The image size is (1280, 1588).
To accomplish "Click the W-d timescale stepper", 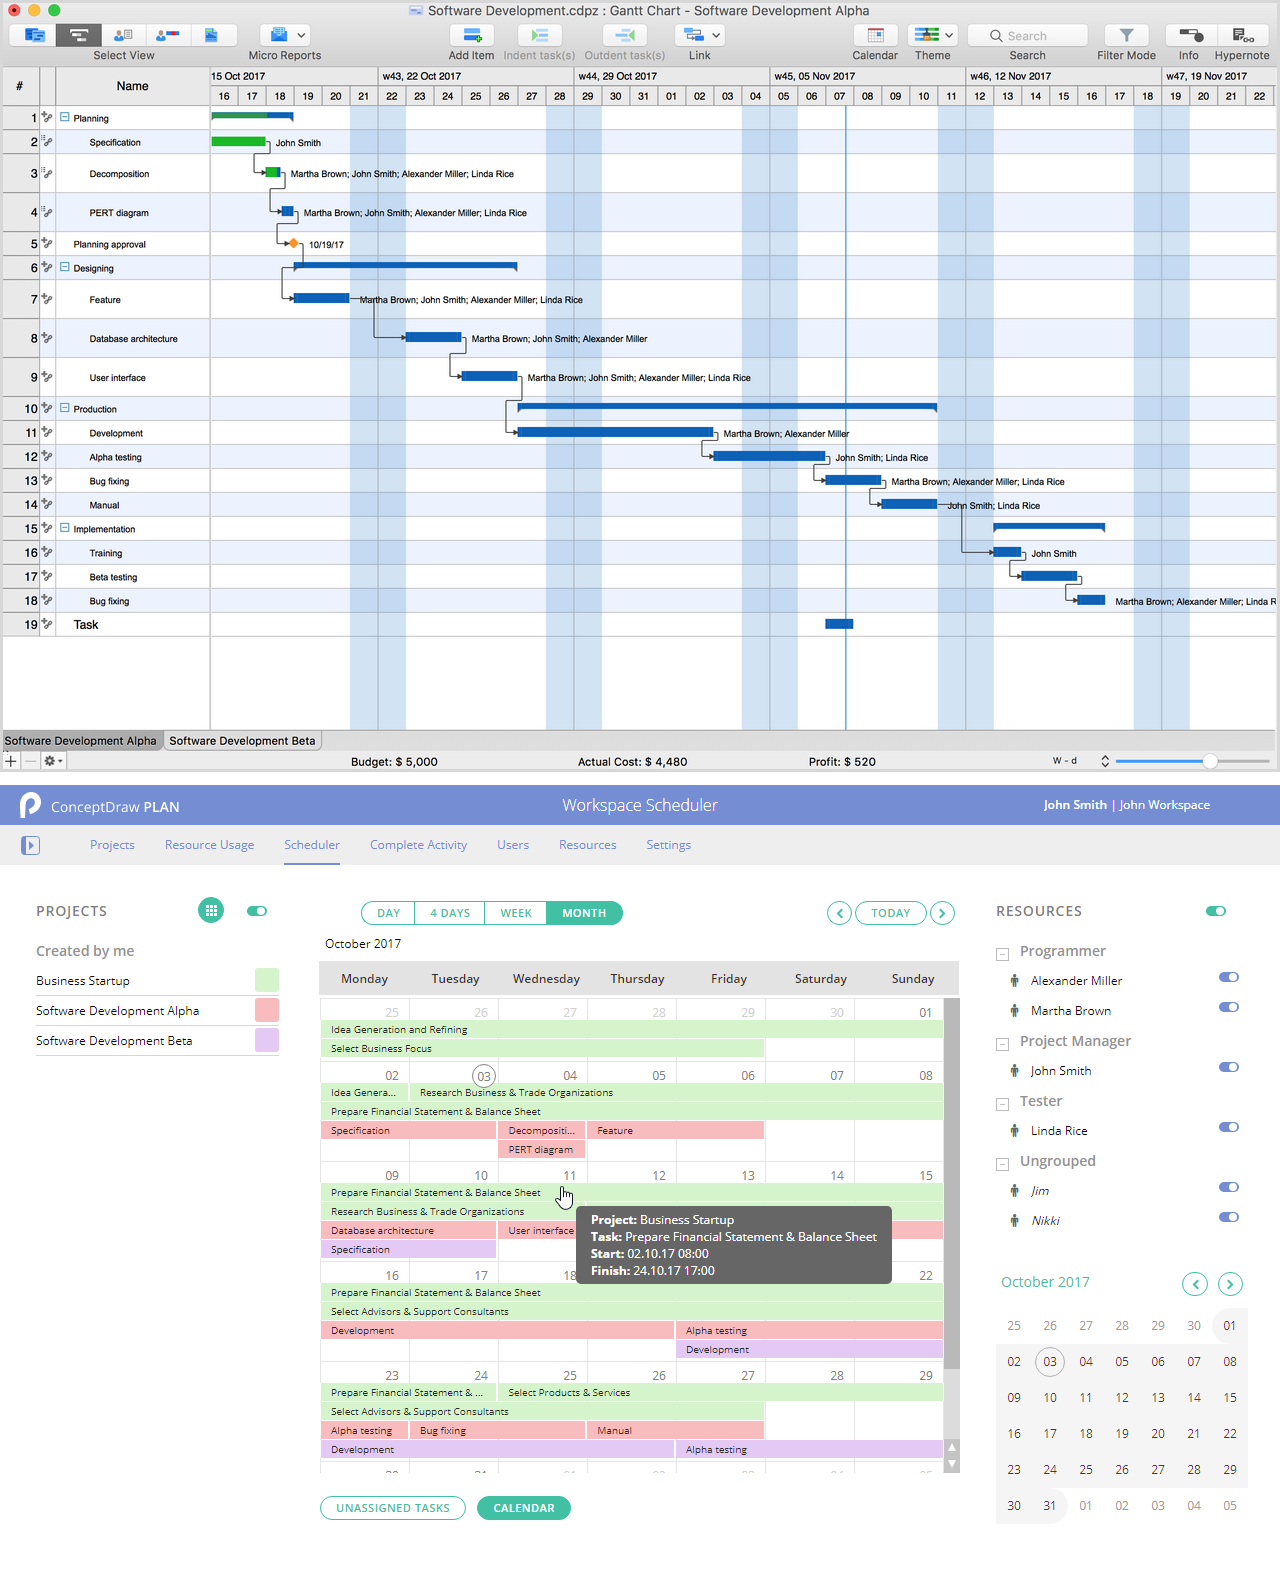I will pyautogui.click(x=1105, y=761).
